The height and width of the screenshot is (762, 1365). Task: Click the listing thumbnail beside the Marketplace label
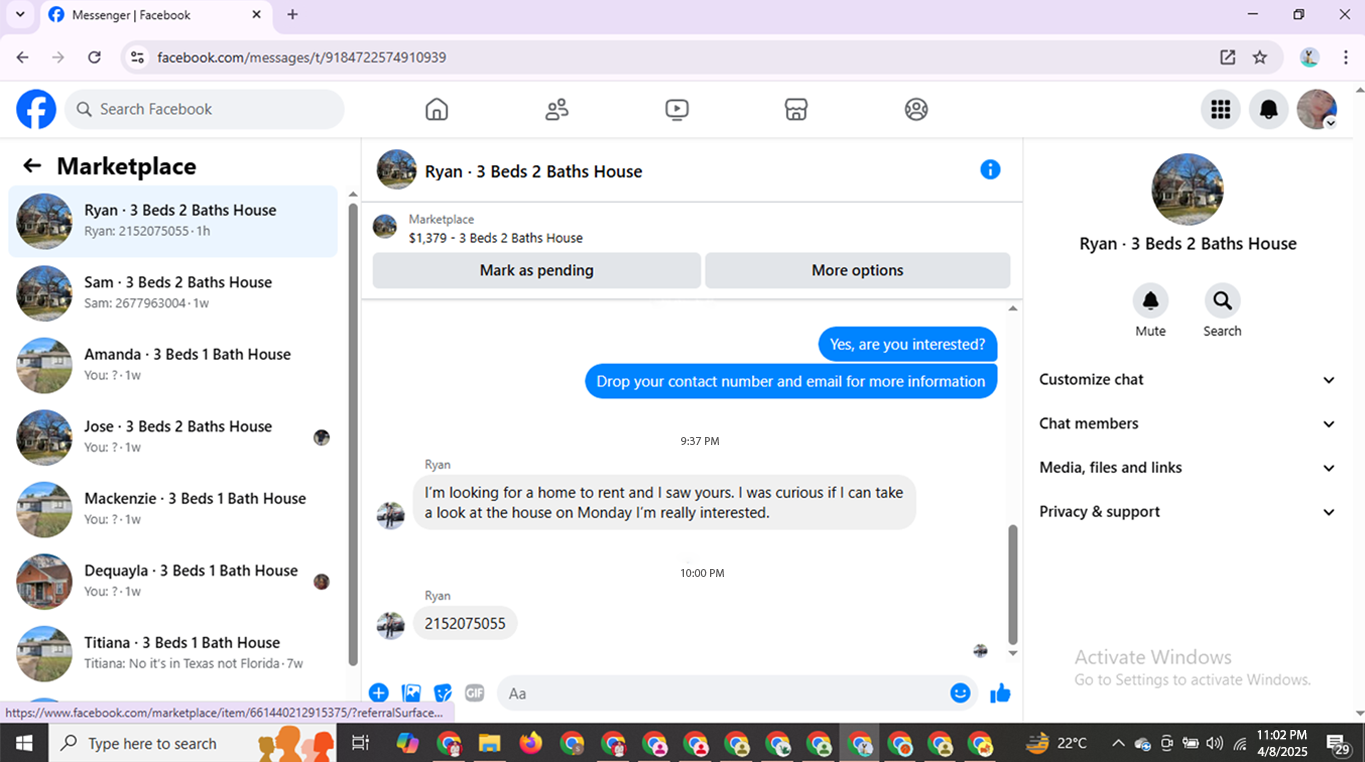[385, 227]
